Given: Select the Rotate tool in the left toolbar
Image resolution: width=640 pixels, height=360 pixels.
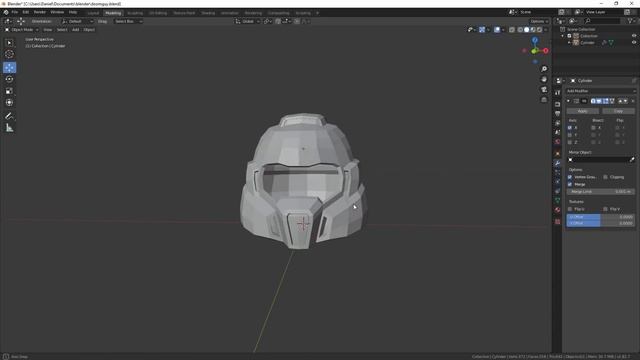Looking at the screenshot, I should [x=9, y=79].
